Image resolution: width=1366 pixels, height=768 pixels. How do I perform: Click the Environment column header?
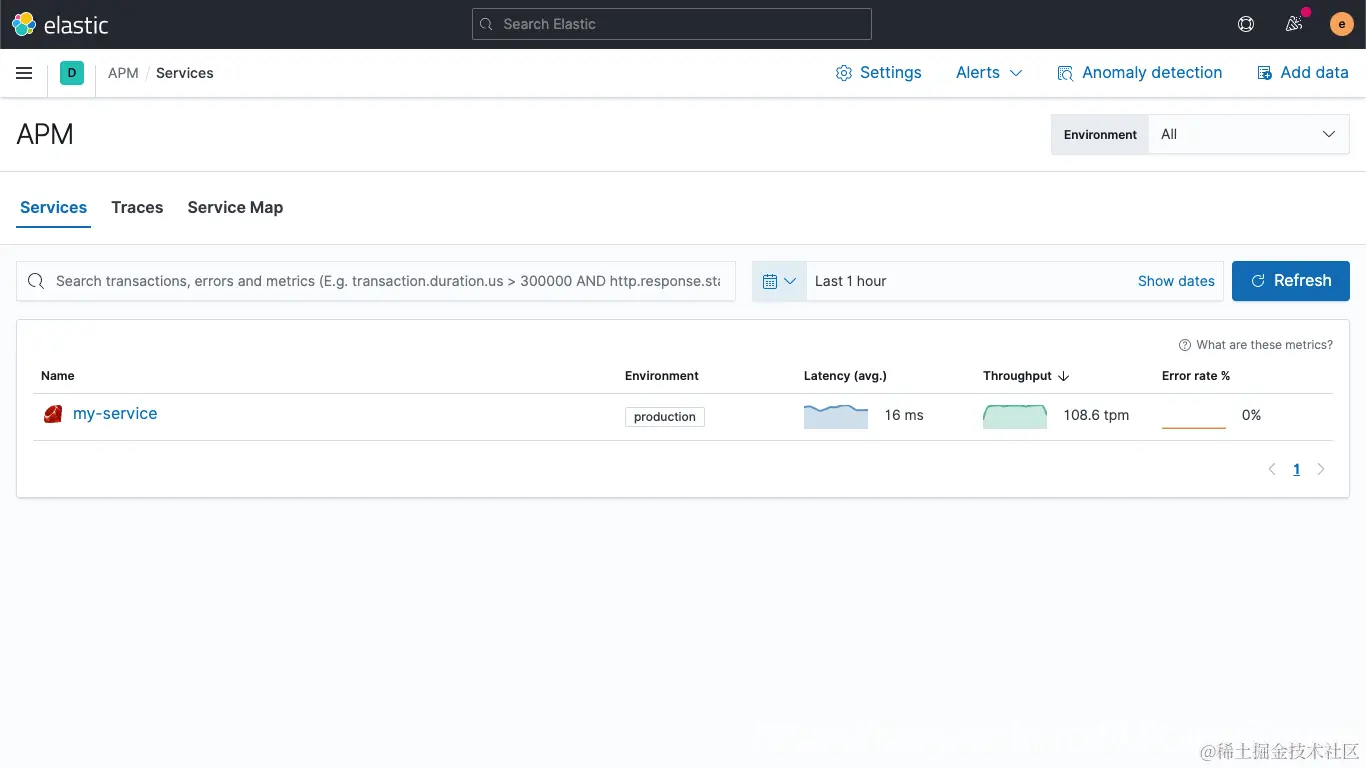click(662, 376)
